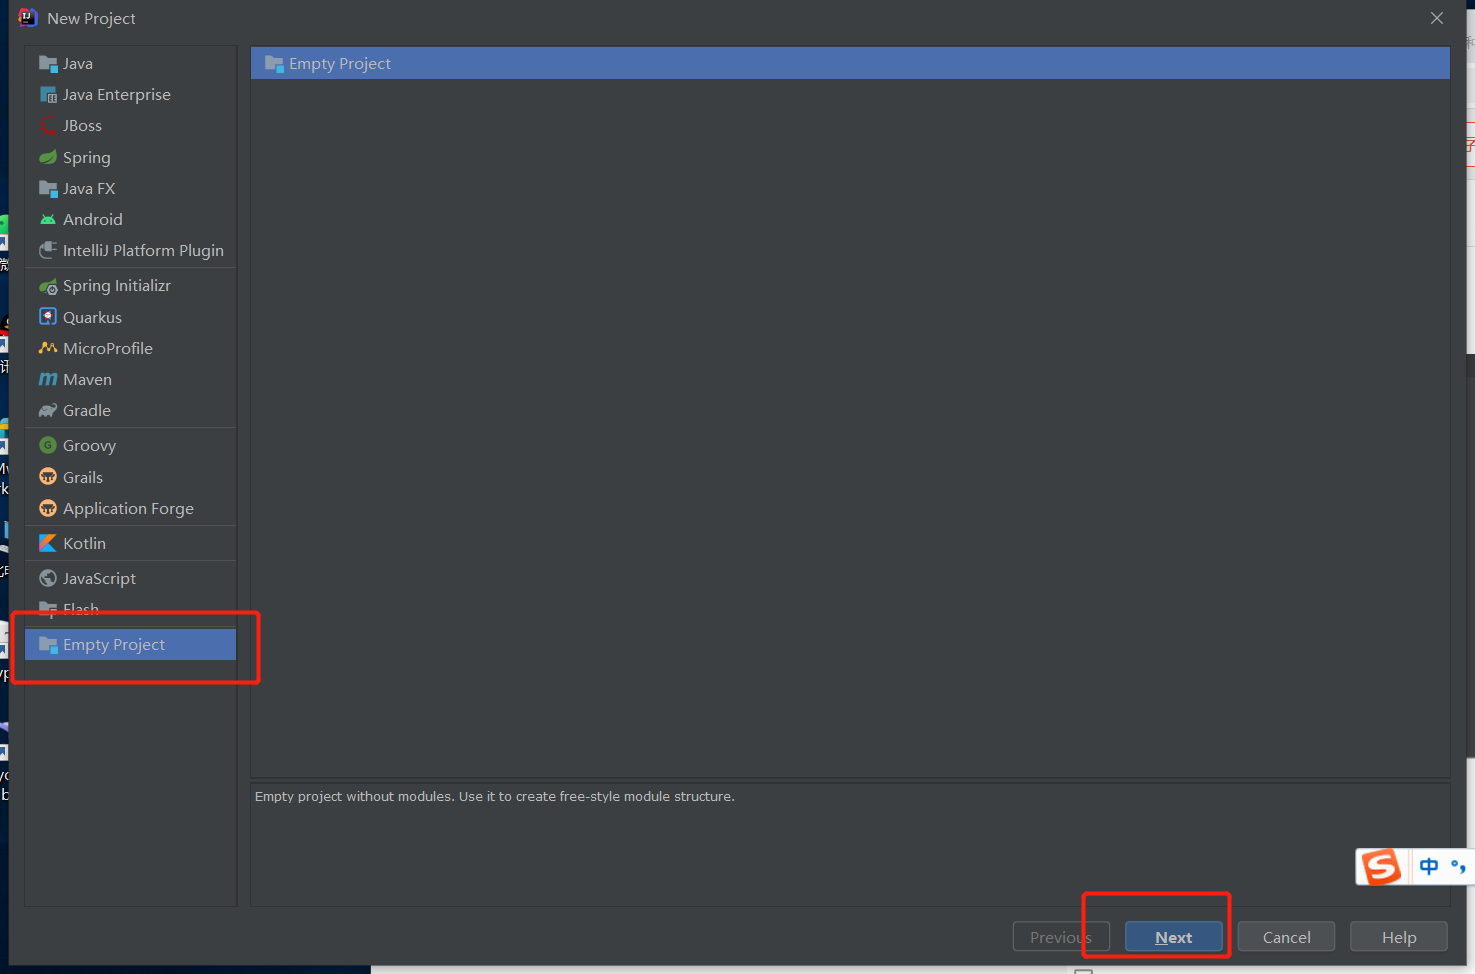The height and width of the screenshot is (974, 1475).
Task: Click the Quarkus icon
Action: (x=48, y=317)
